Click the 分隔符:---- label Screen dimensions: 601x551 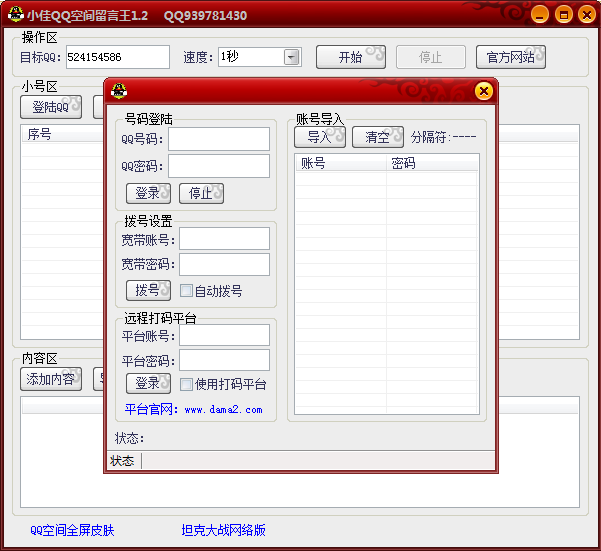[443, 137]
